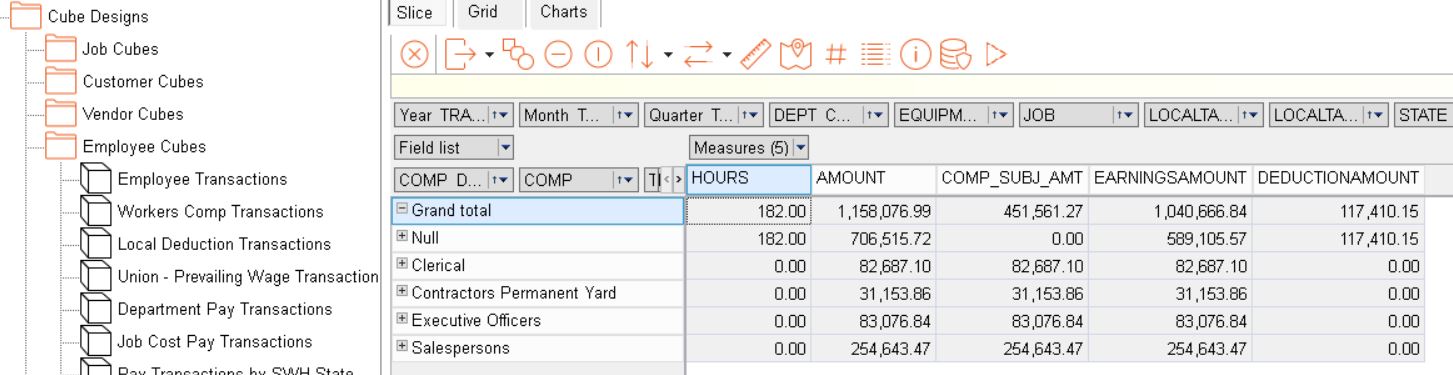Open the Department Pay Transactions cube
The image size is (1453, 375).
pyautogui.click(x=225, y=309)
